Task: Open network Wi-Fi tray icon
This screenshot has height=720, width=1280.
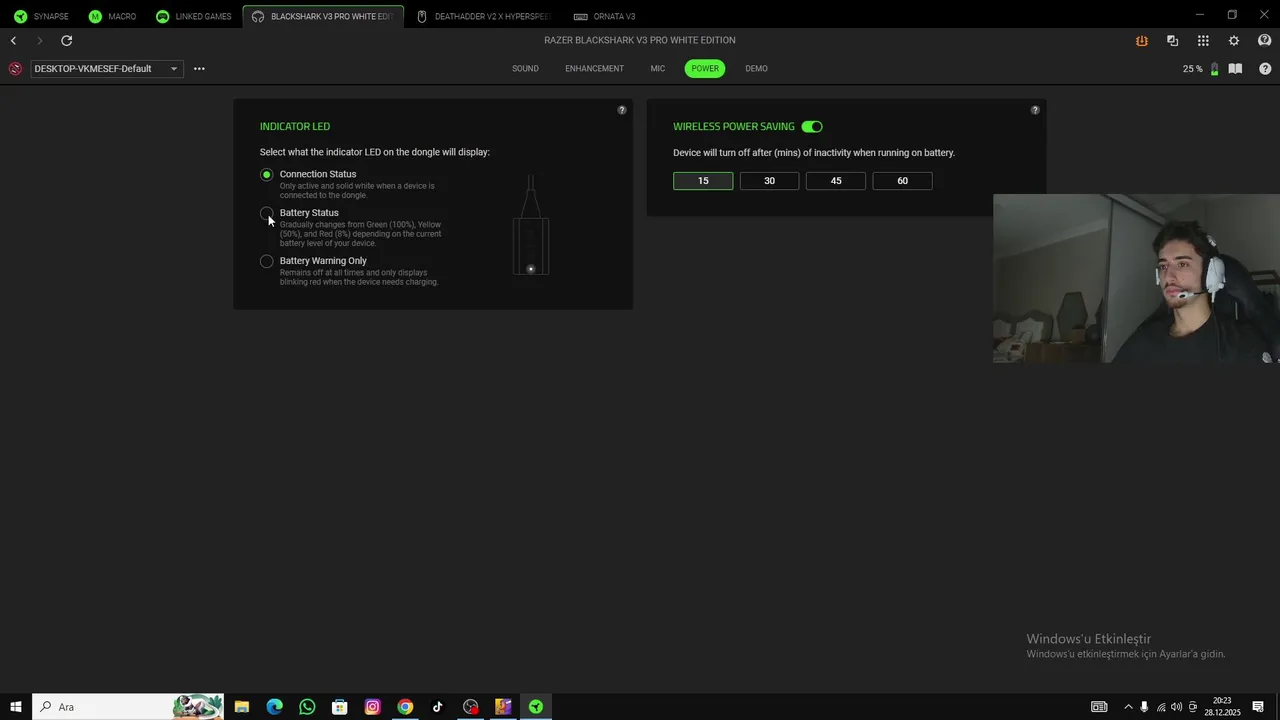Action: (x=1160, y=707)
